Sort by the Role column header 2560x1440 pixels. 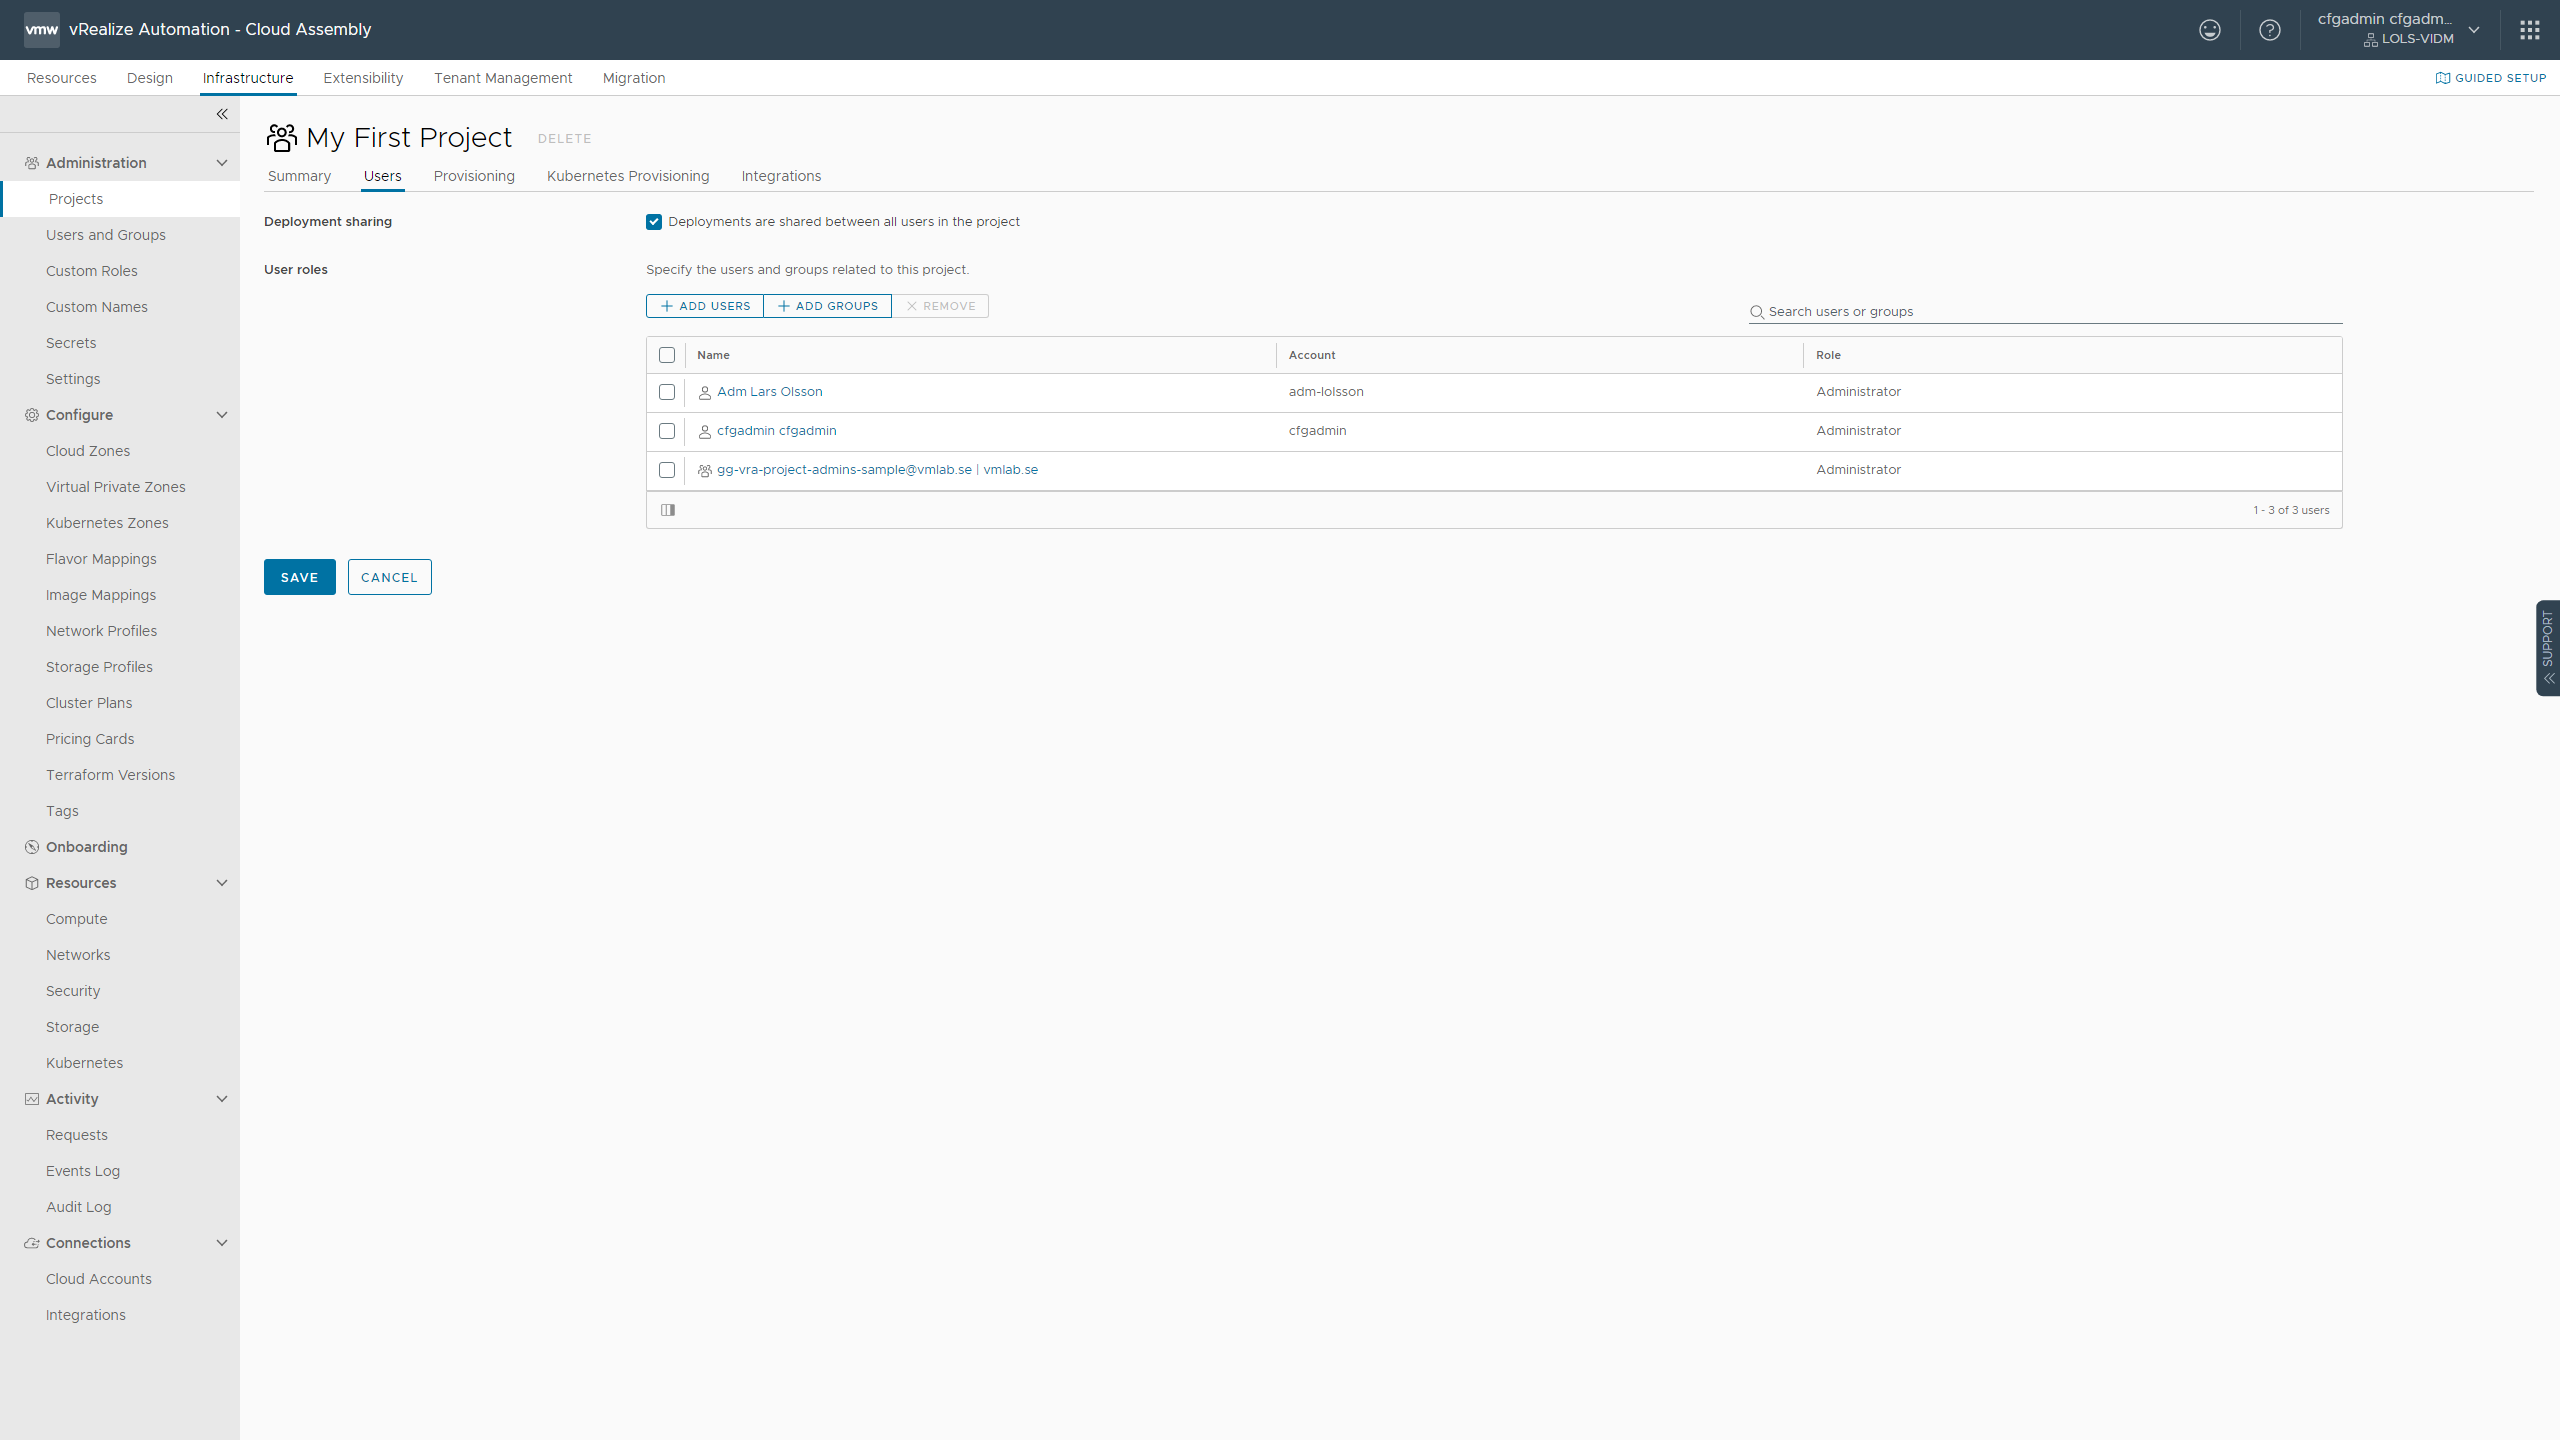pyautogui.click(x=1828, y=355)
